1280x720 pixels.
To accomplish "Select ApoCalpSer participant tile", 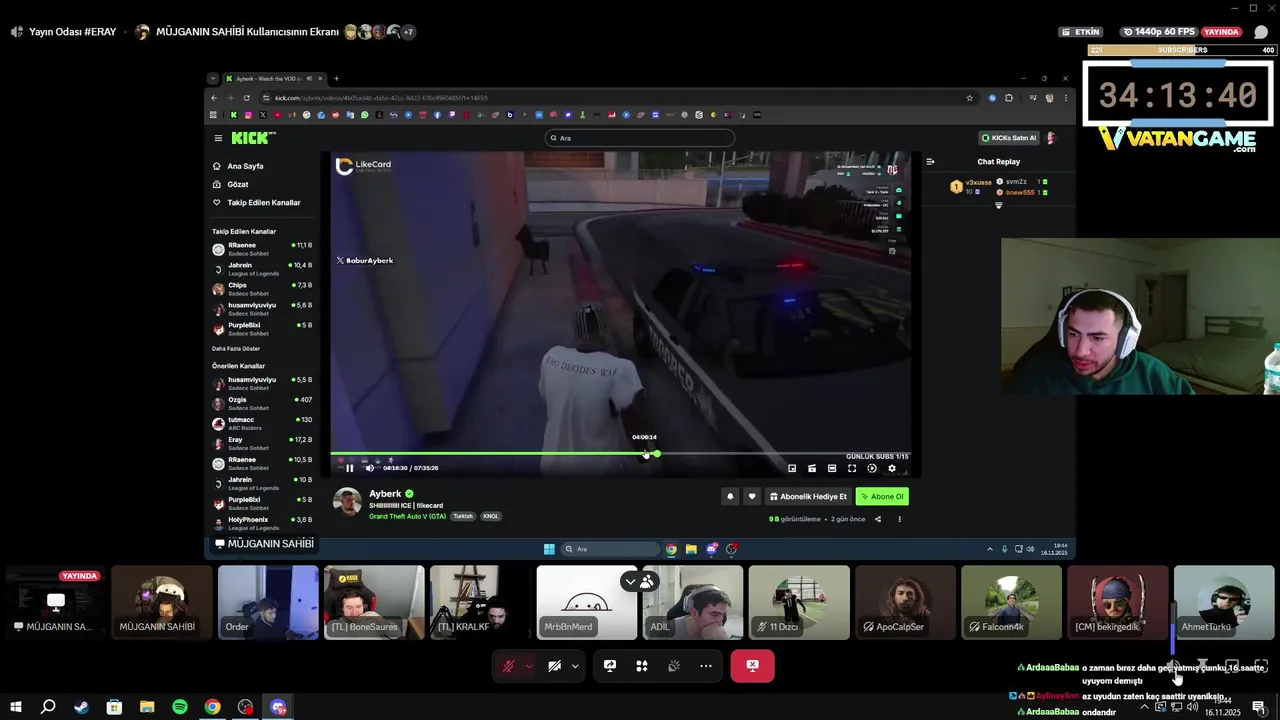I will 906,603.
